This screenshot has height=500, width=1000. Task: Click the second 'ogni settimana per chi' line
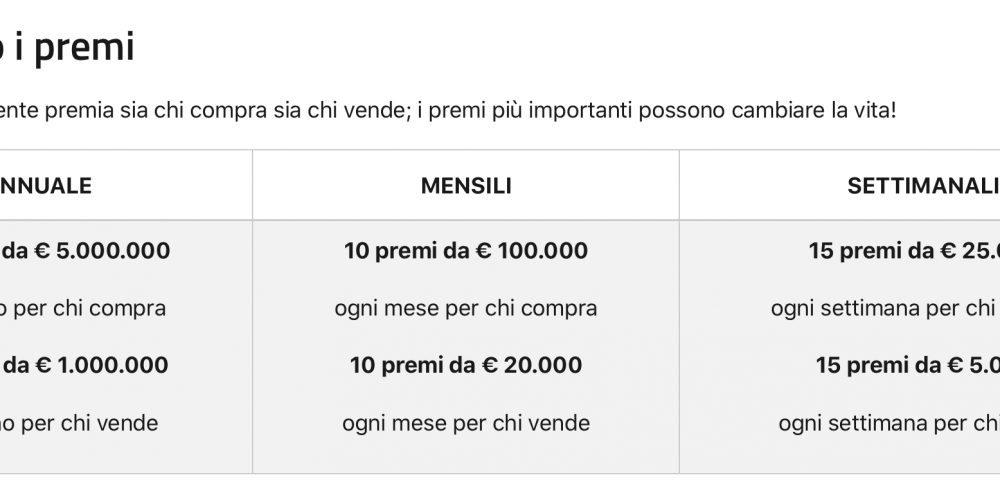889,423
